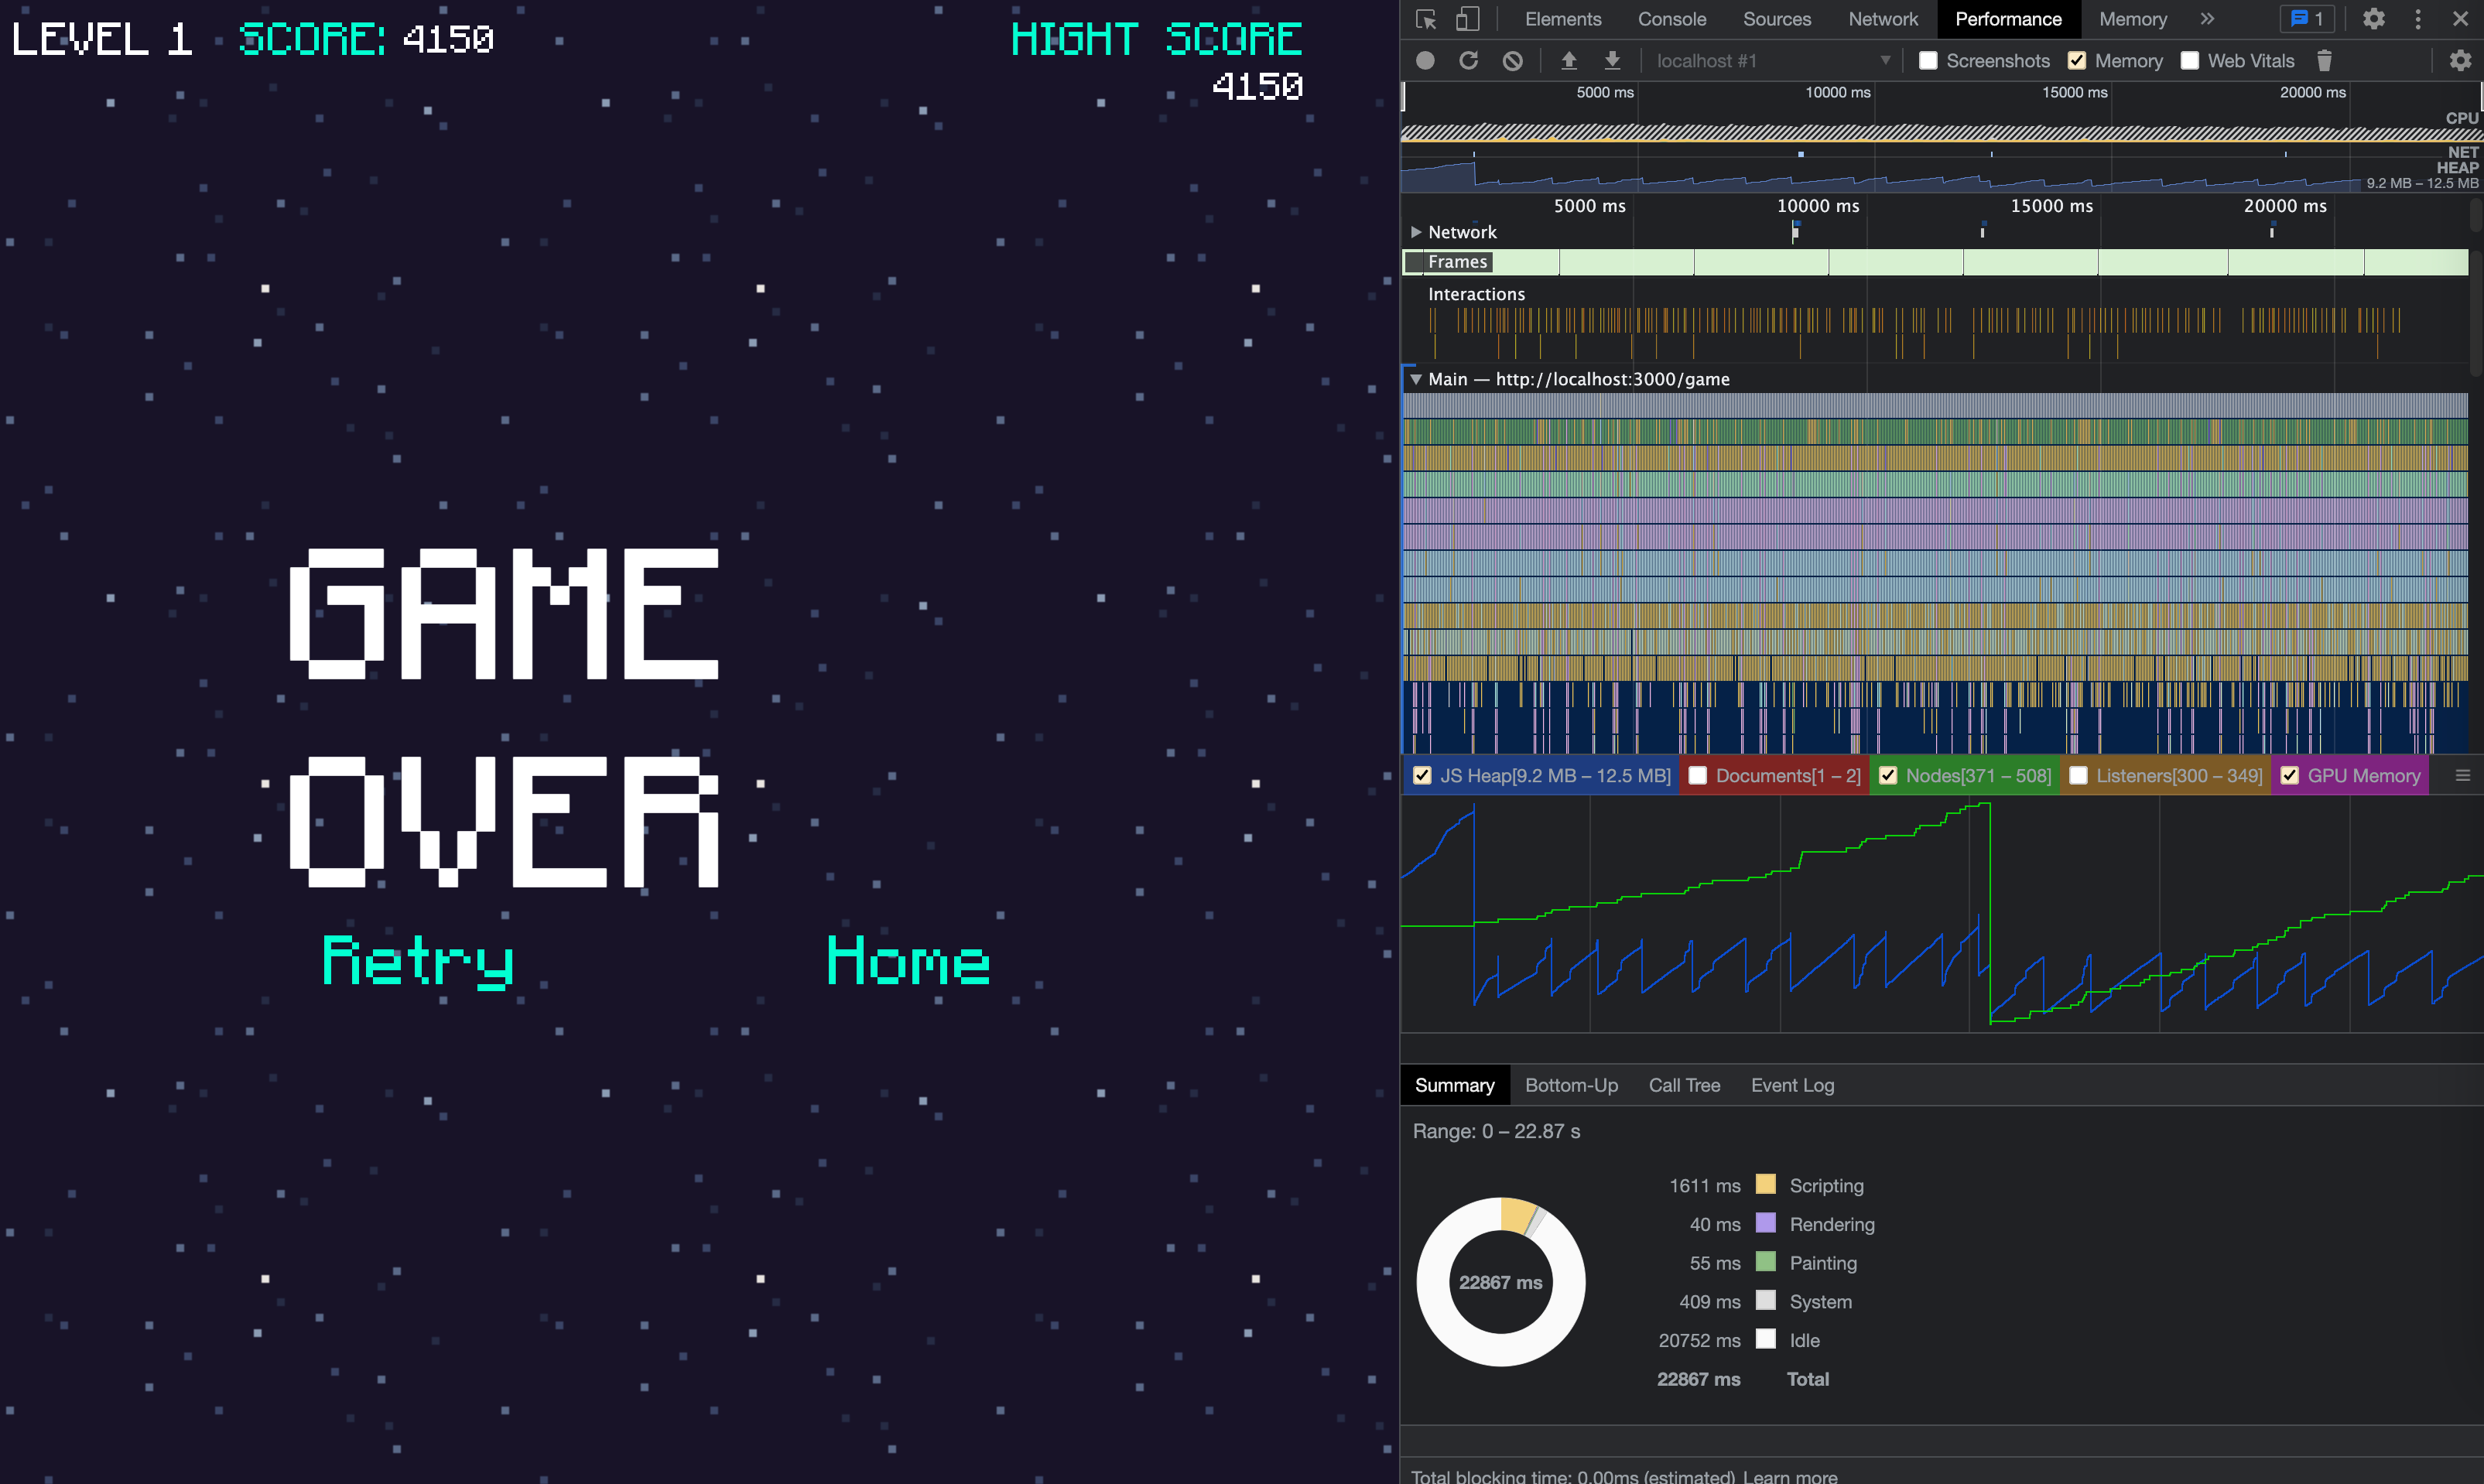This screenshot has width=2484, height=1484.
Task: Click the Scripting yellow color swatch
Action: [1765, 1185]
